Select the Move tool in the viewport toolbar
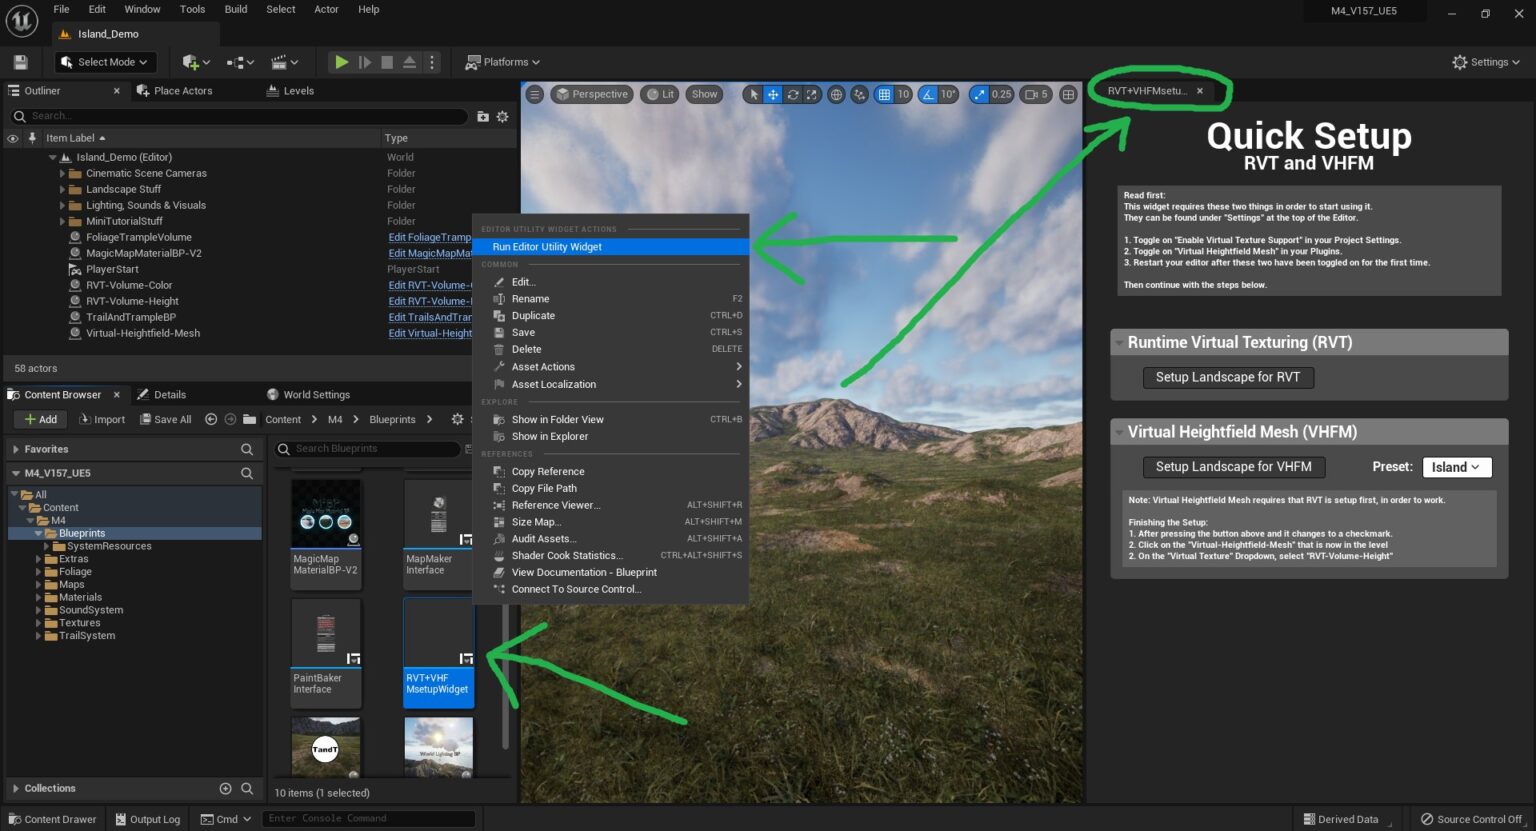1536x831 pixels. click(772, 94)
